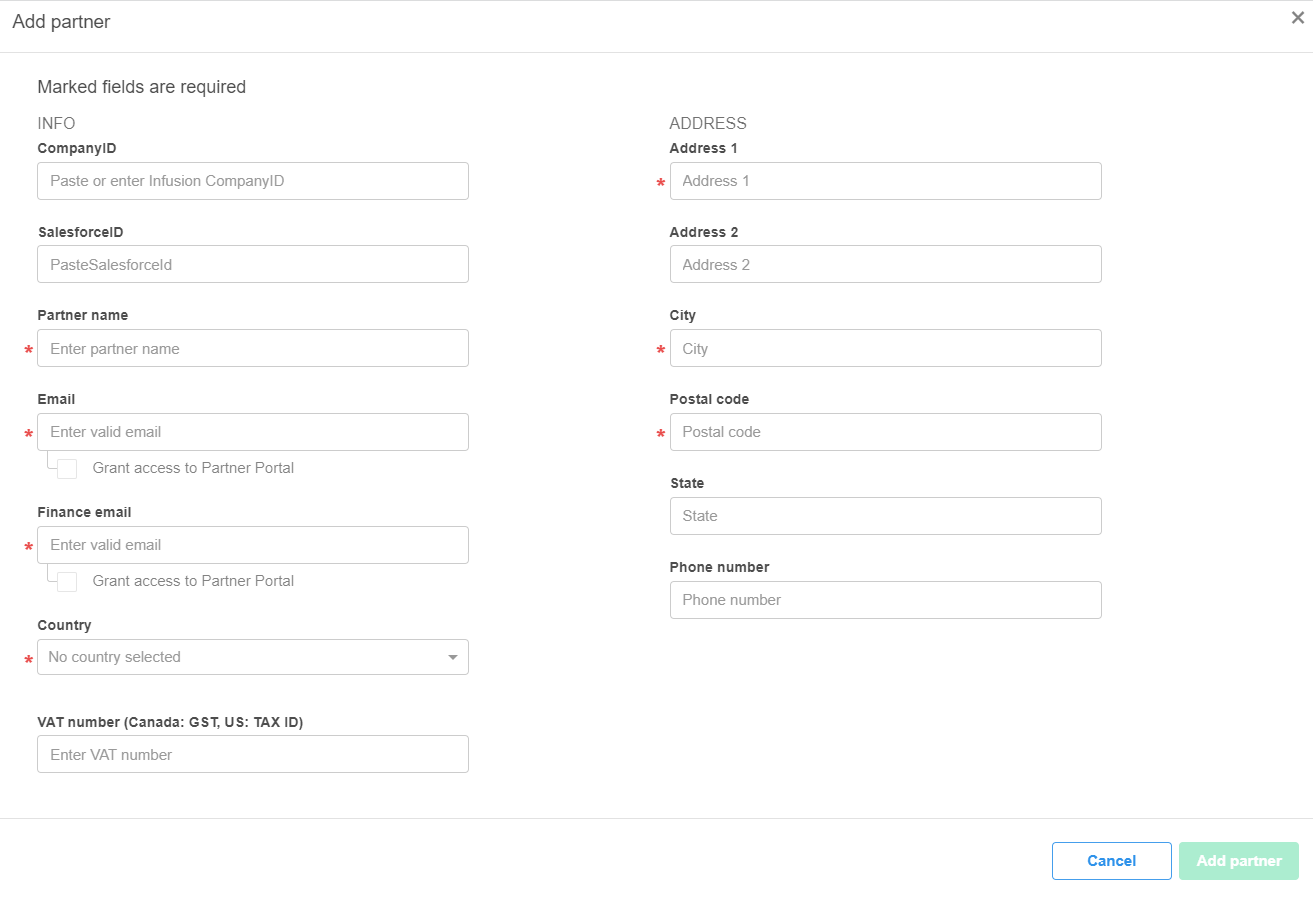Focus the CompanyID input field

[252, 181]
